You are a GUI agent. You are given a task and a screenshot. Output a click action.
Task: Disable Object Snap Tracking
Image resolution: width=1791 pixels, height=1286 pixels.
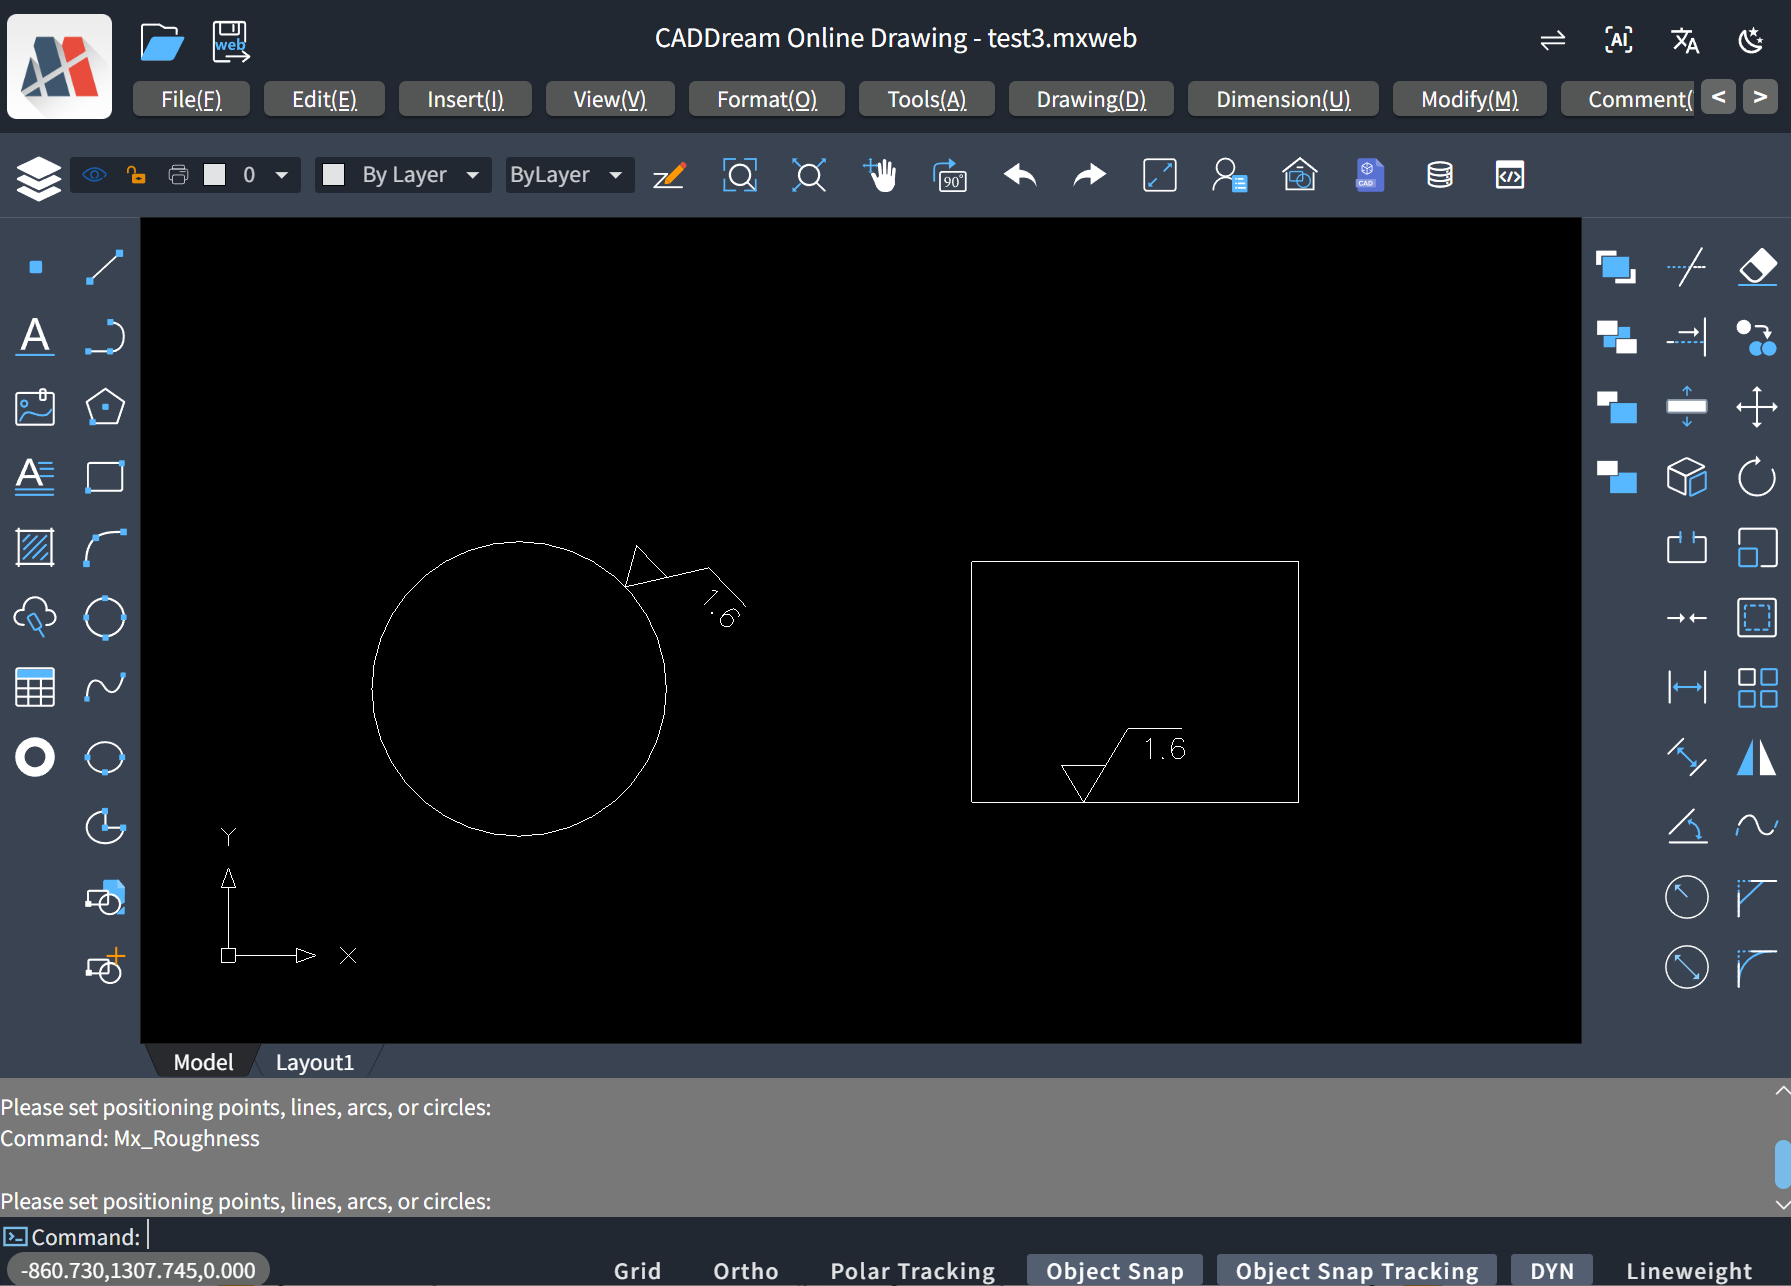1356,1270
